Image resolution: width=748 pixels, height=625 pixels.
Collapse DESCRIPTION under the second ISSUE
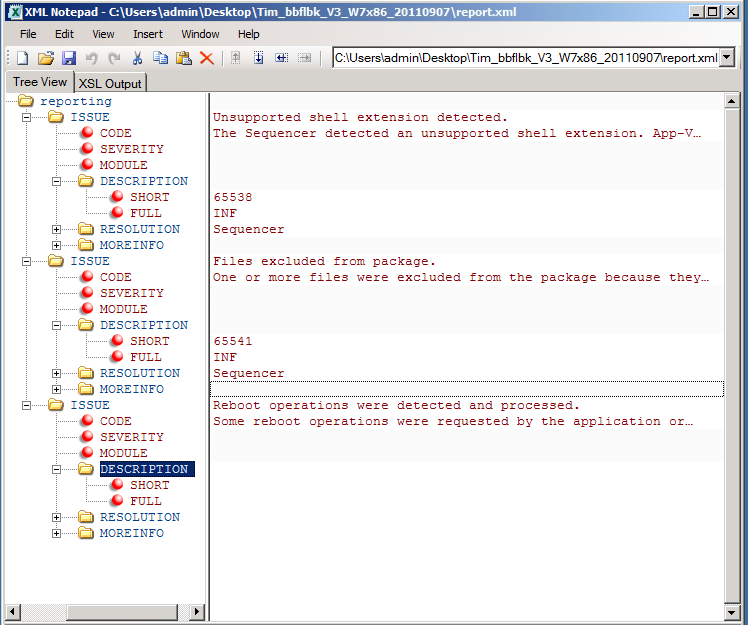click(x=56, y=325)
